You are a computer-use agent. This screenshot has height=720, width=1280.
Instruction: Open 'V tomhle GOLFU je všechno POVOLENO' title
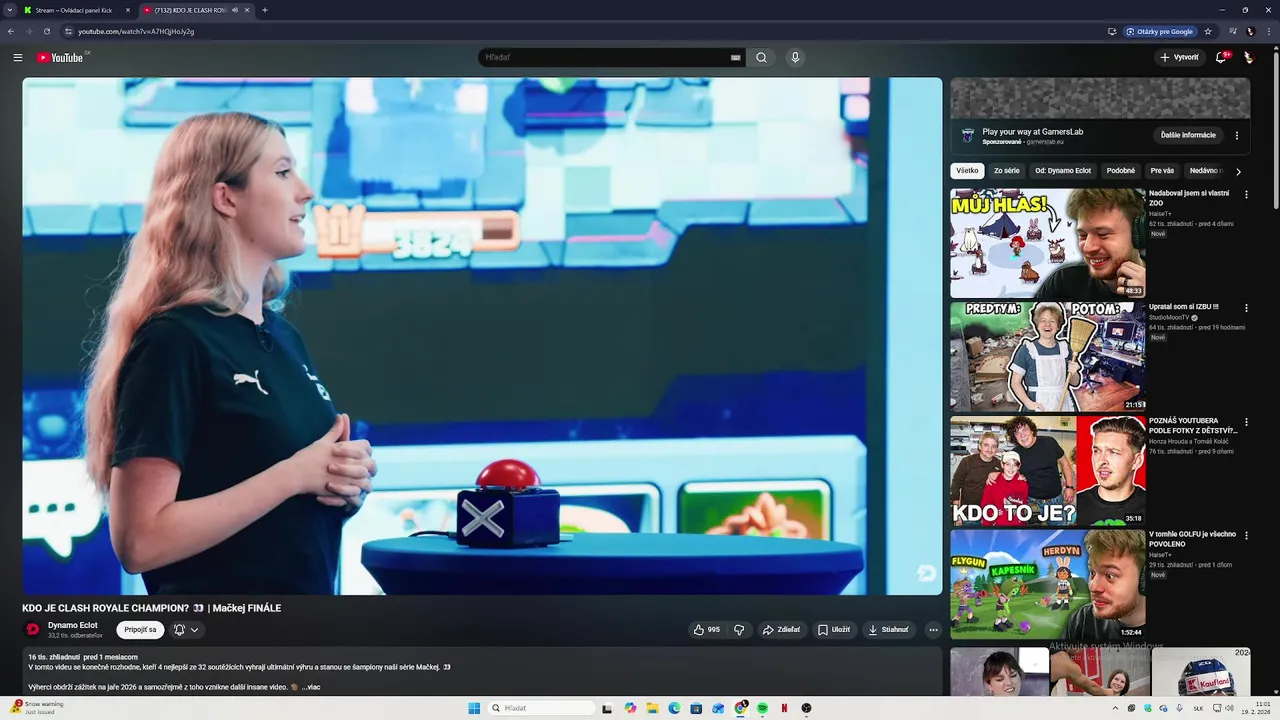coord(1193,539)
